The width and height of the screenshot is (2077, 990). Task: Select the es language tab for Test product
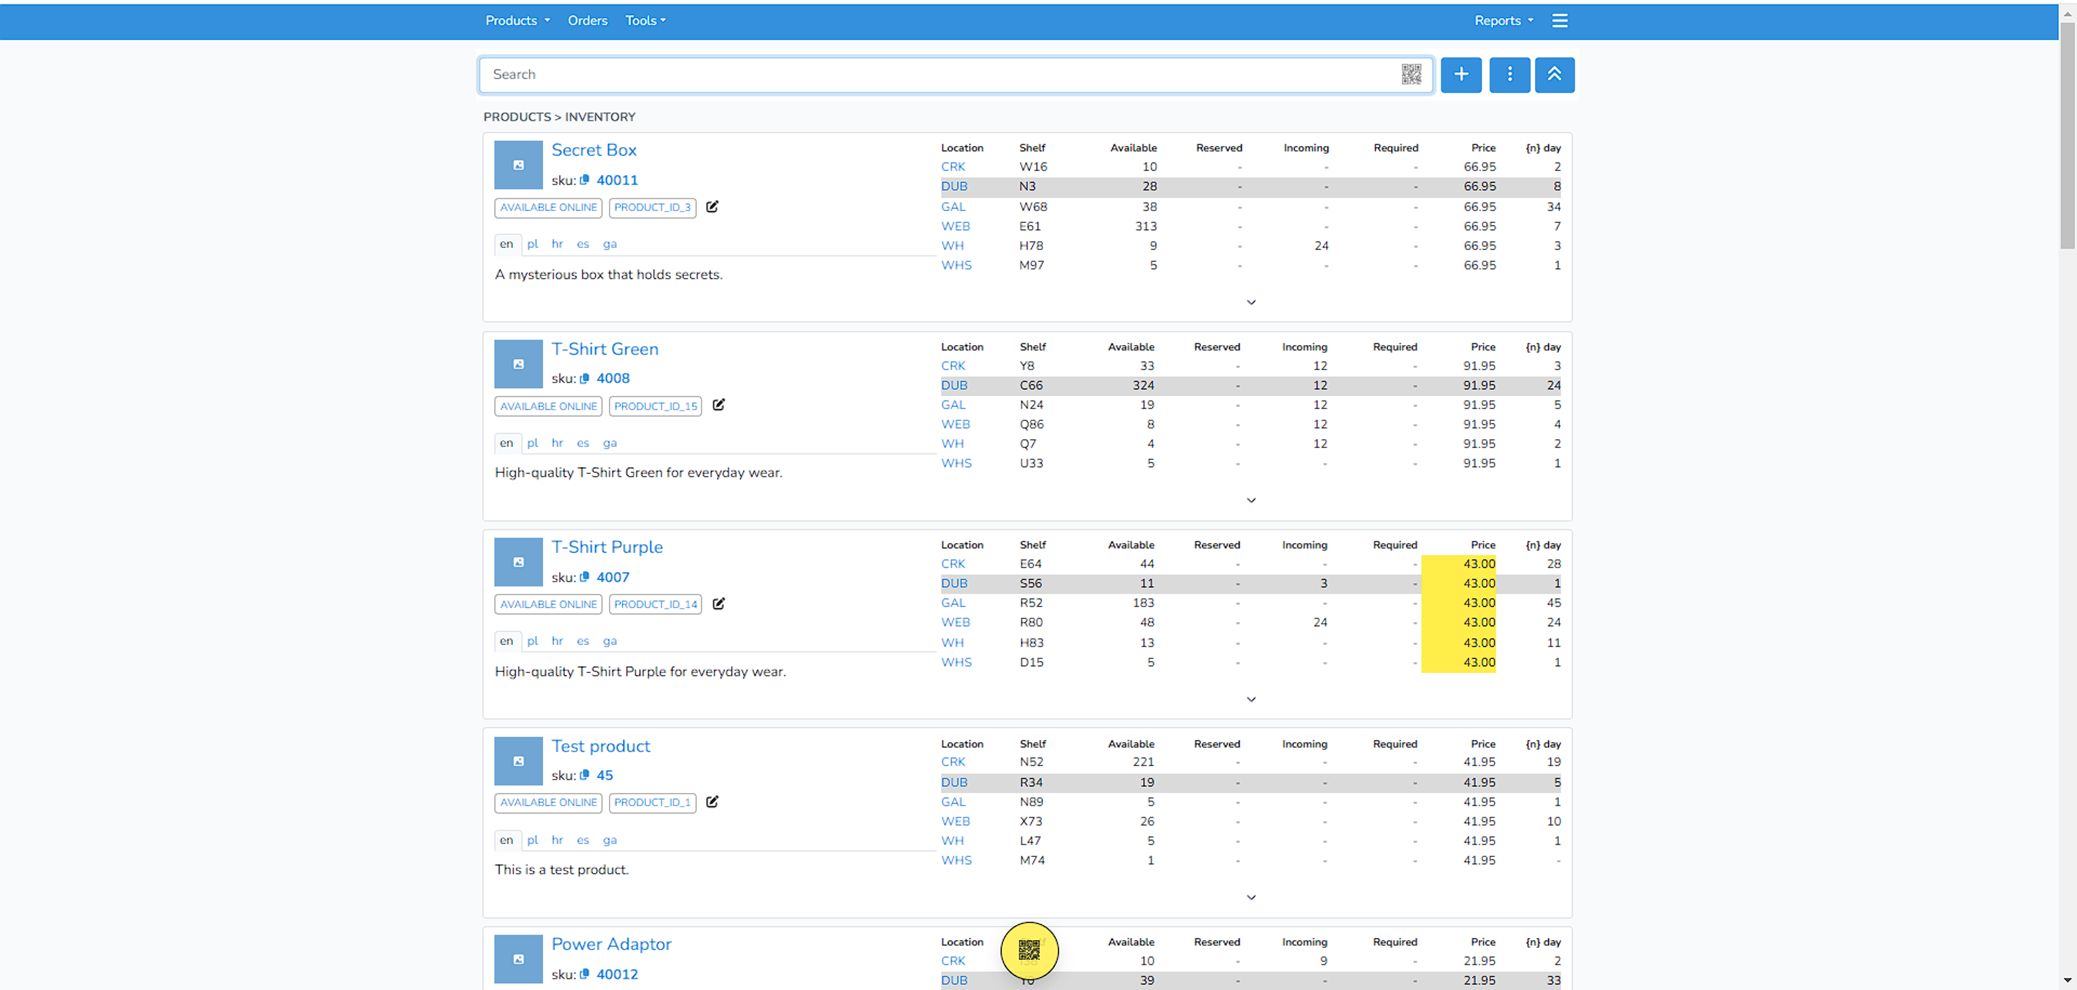582,840
